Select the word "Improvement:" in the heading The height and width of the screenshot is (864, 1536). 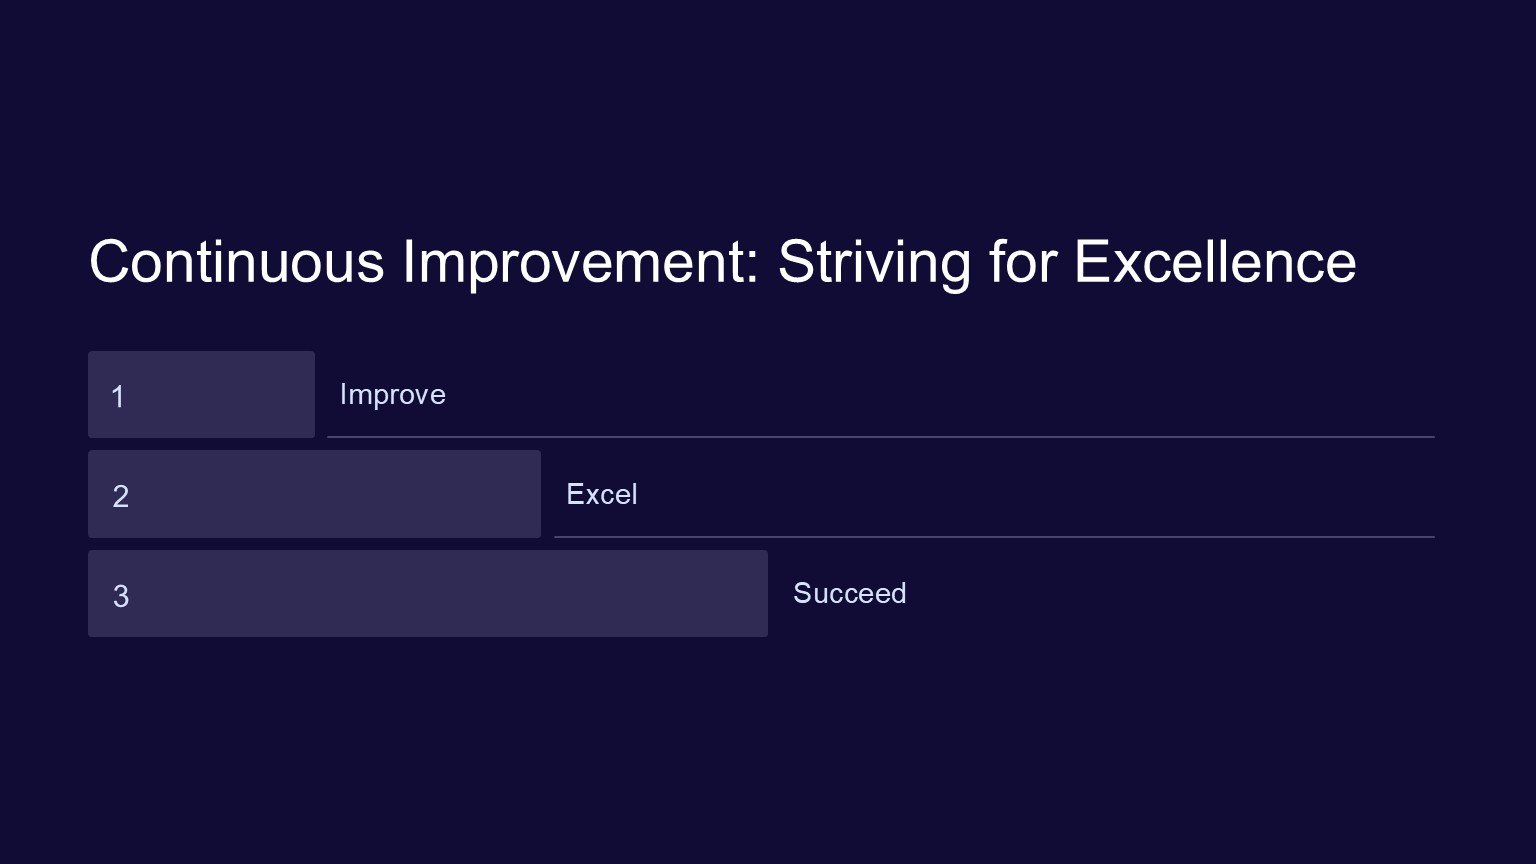coord(580,262)
